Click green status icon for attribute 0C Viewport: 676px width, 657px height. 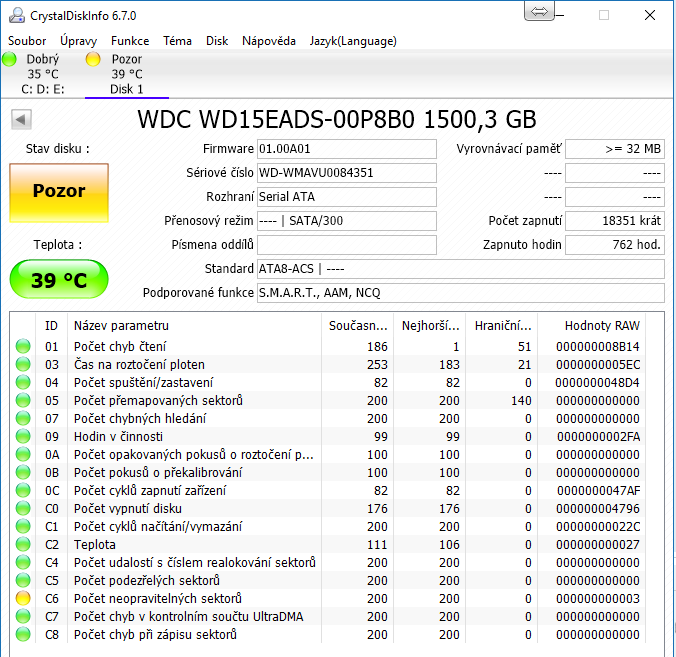coord(23,490)
